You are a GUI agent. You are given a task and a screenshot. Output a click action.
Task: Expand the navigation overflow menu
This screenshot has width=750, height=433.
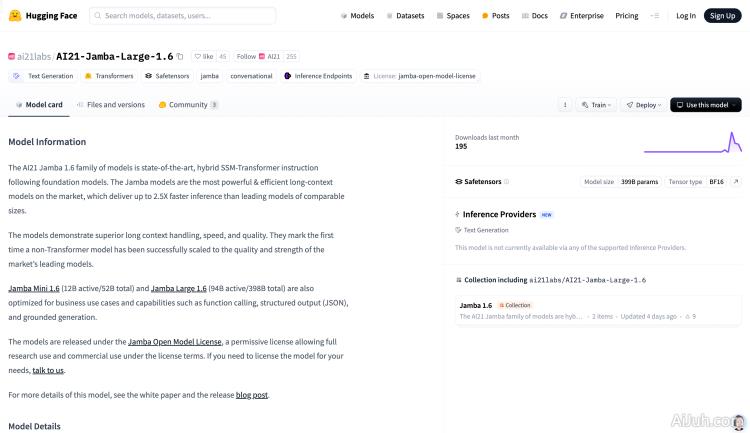[x=655, y=16]
